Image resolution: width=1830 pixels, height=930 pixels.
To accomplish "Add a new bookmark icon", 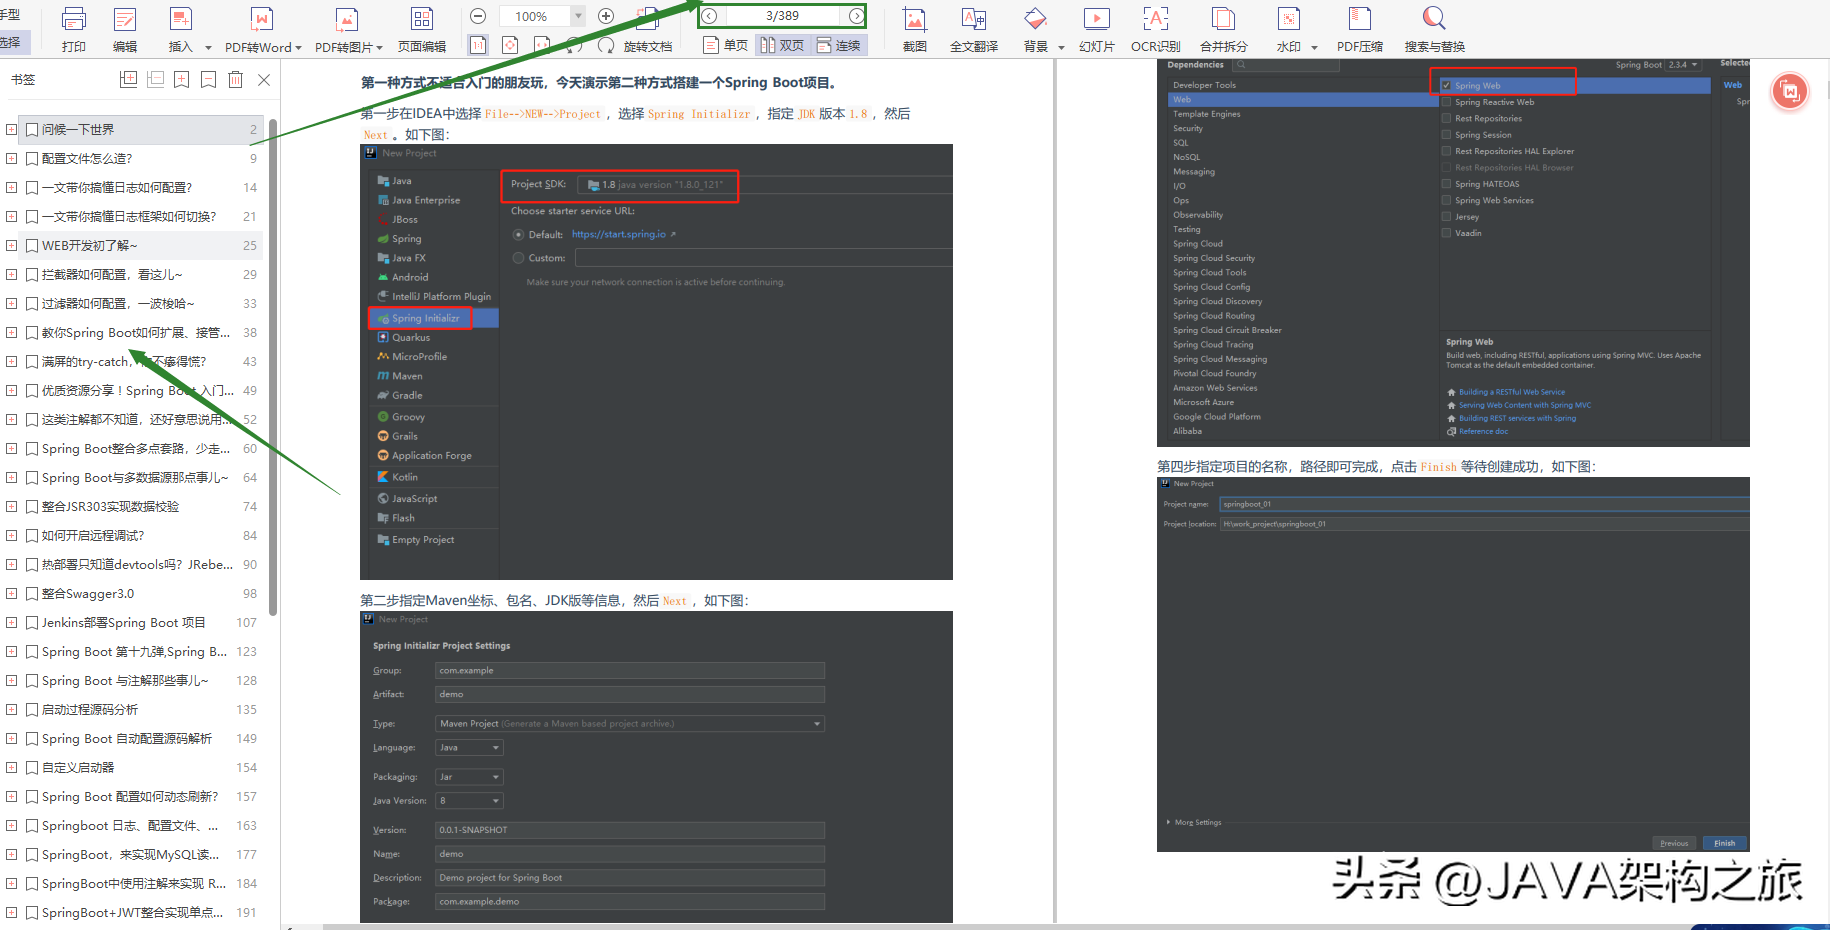I will tap(181, 79).
